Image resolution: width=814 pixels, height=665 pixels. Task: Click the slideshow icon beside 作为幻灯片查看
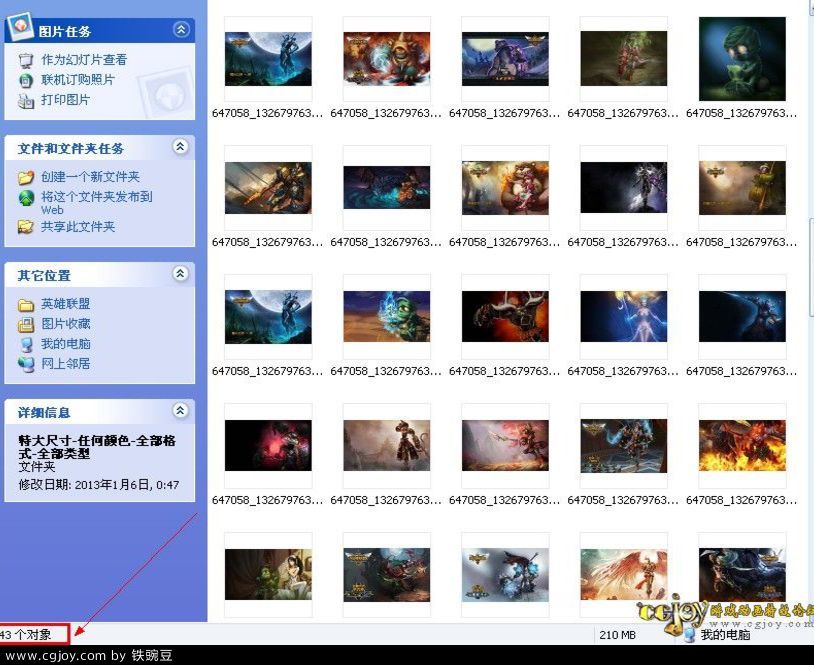26,60
